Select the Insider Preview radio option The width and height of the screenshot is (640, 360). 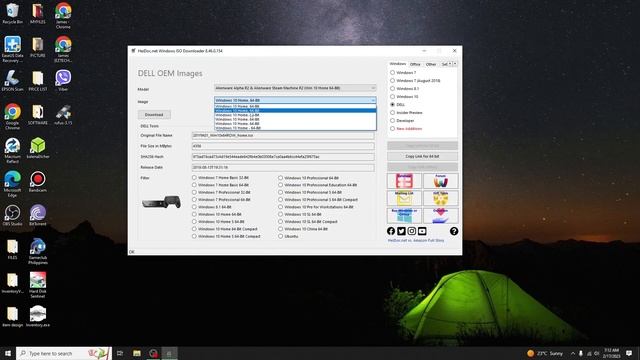pyautogui.click(x=392, y=112)
